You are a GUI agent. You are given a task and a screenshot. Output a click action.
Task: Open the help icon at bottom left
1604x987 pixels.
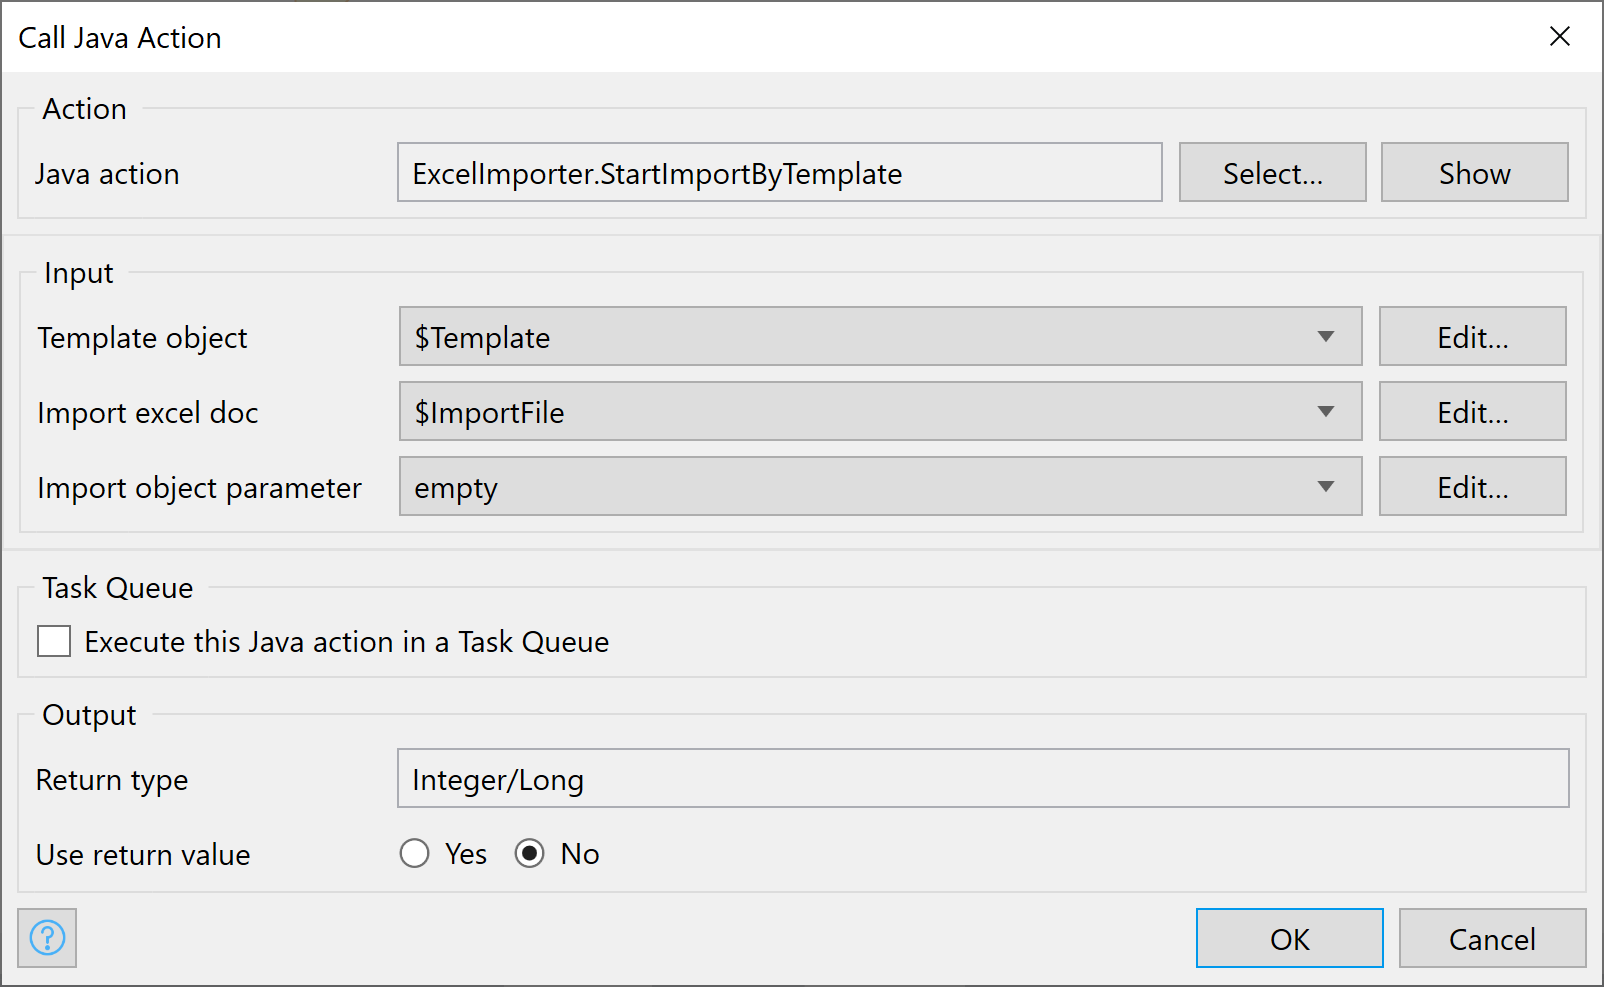click(47, 938)
